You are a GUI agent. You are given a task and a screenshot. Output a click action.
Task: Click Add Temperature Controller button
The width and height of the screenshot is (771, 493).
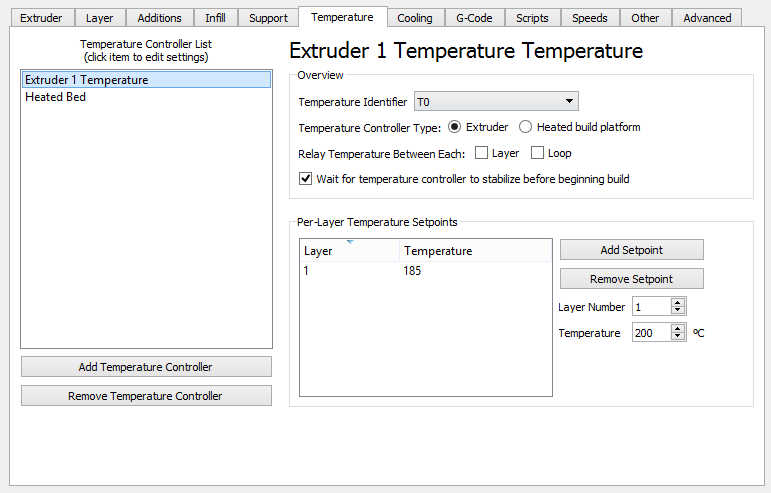pyautogui.click(x=146, y=367)
